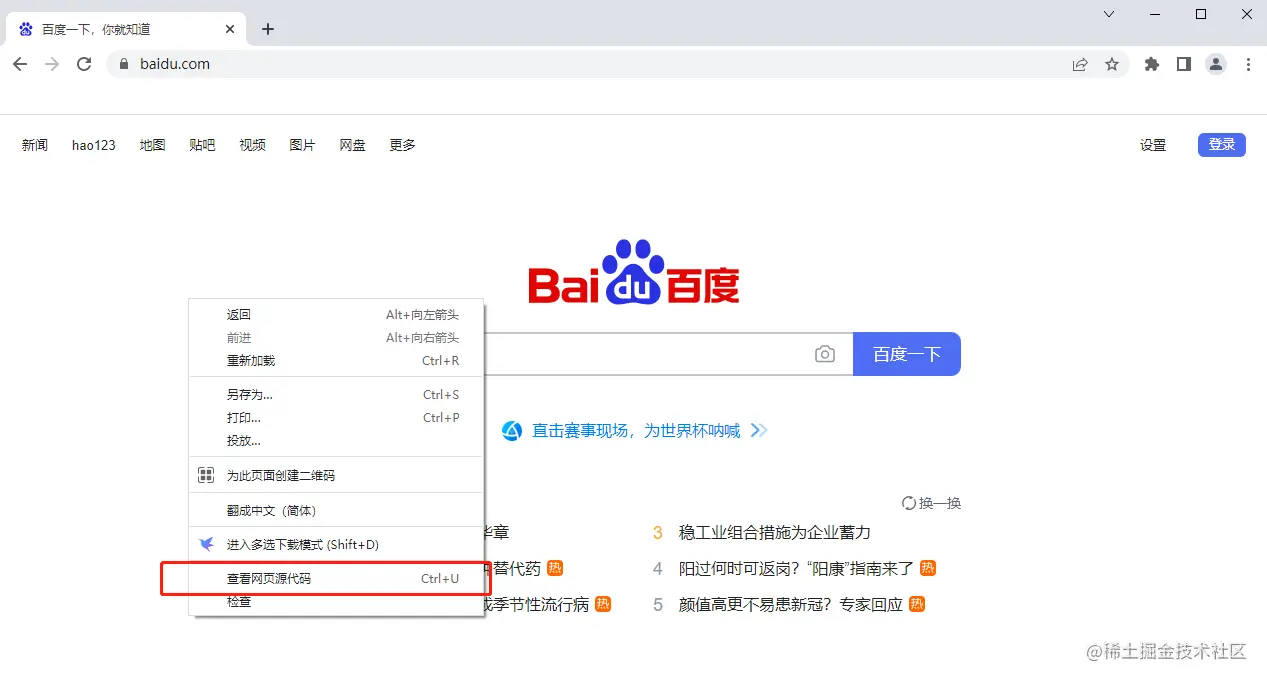Open the 贴吧 link
Image resolution: width=1267 pixels, height=682 pixels.
[x=202, y=145]
